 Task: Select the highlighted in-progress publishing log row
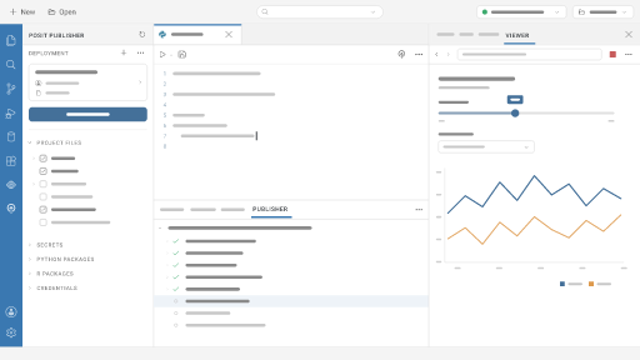click(291, 301)
